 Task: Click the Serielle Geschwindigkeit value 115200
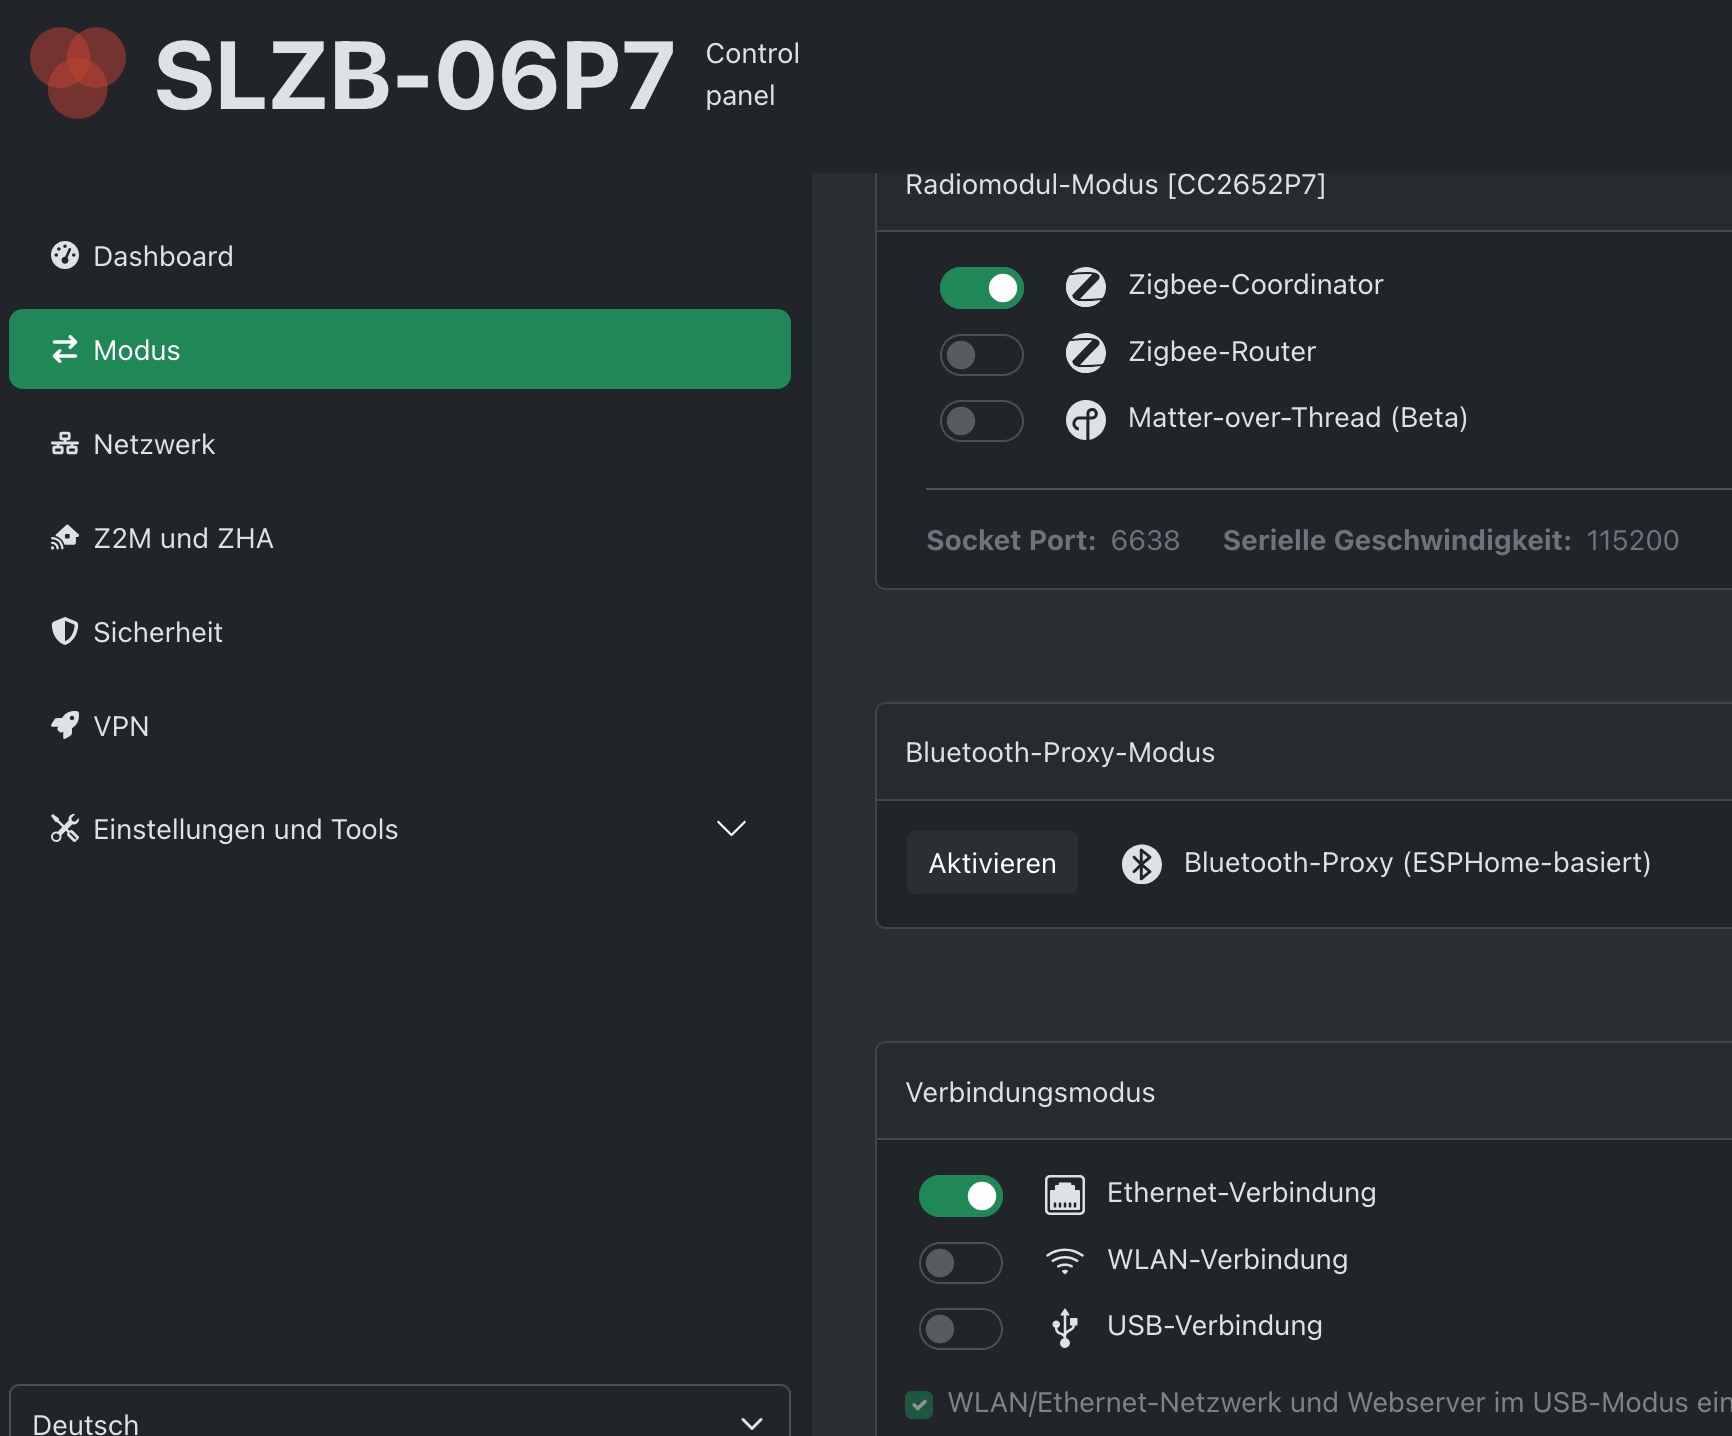tap(1633, 541)
